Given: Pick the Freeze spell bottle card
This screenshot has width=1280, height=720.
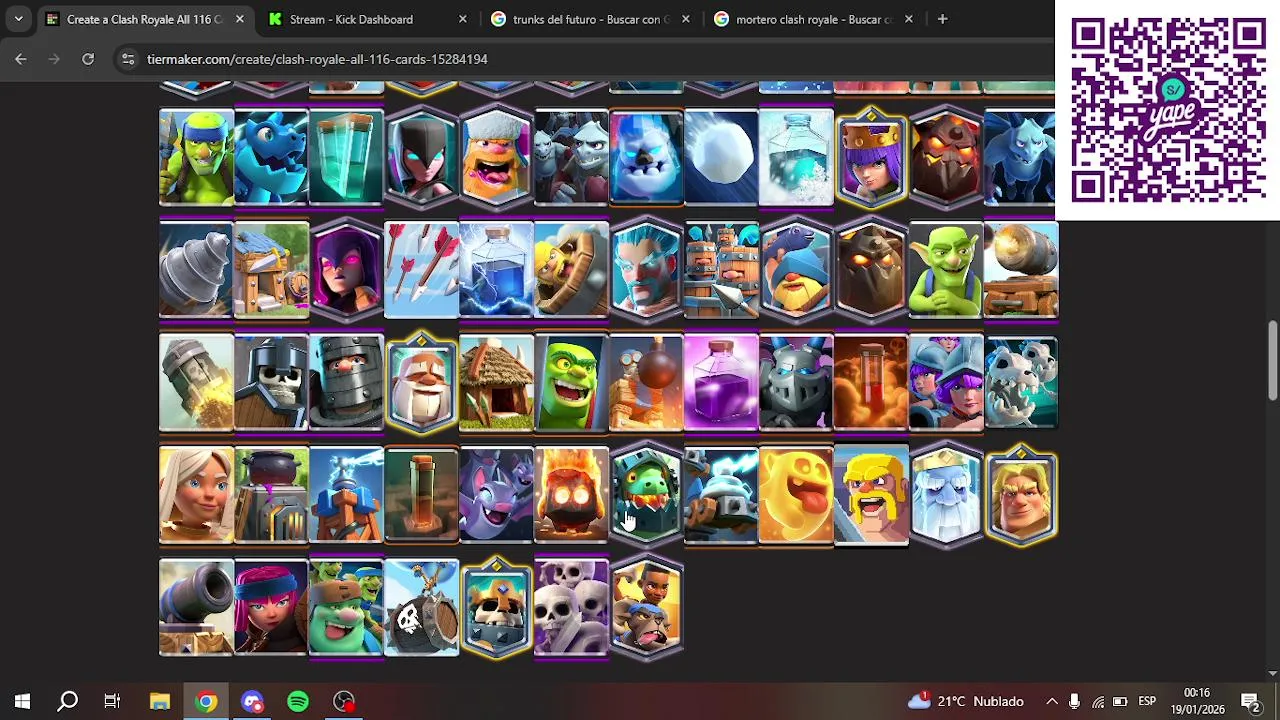Looking at the screenshot, I should (x=796, y=157).
